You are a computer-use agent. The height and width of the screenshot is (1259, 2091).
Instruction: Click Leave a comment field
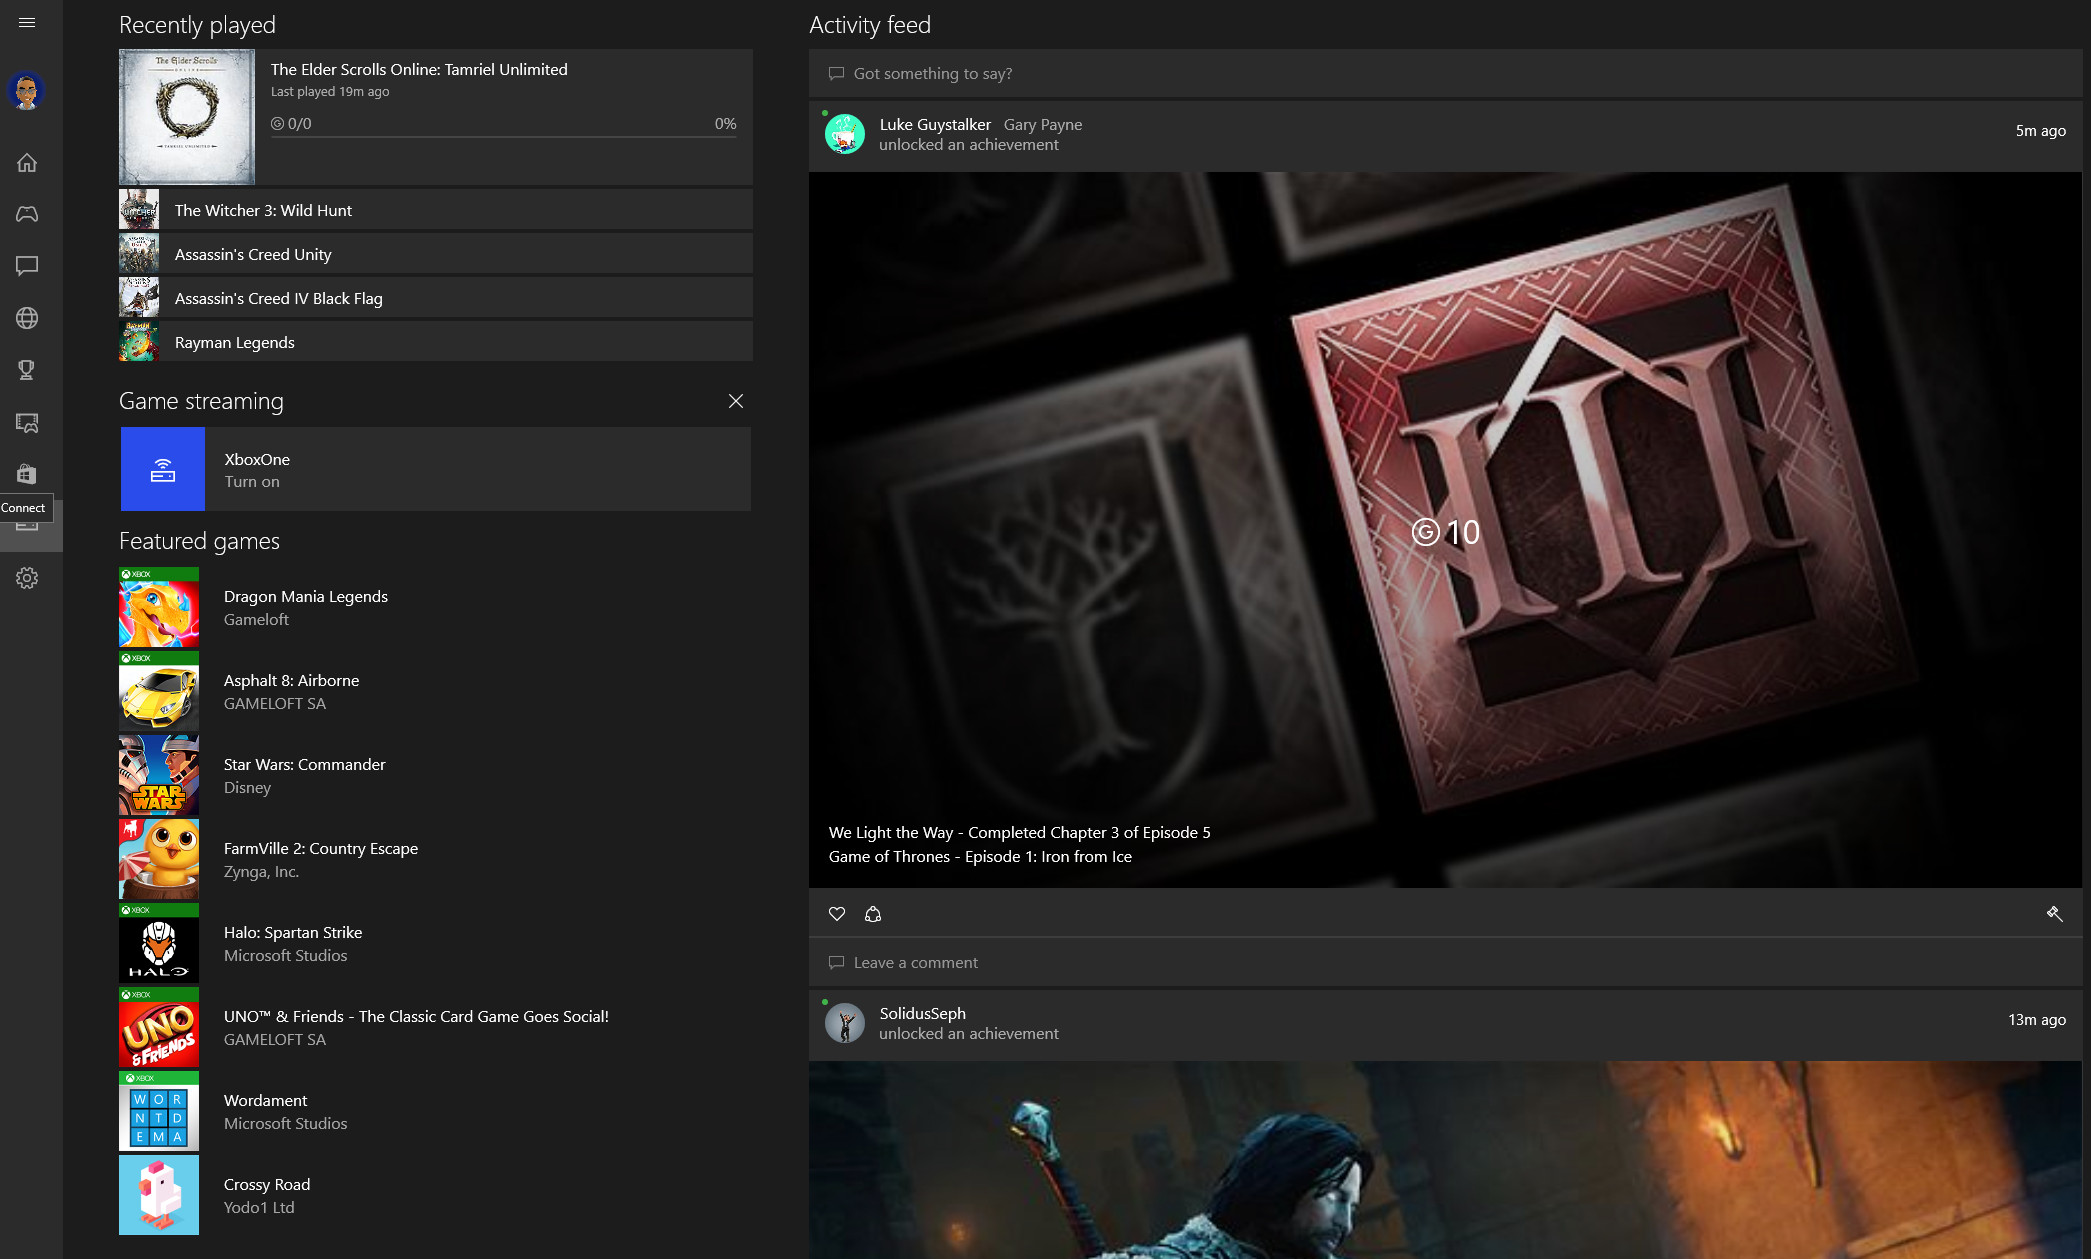tap(1445, 962)
